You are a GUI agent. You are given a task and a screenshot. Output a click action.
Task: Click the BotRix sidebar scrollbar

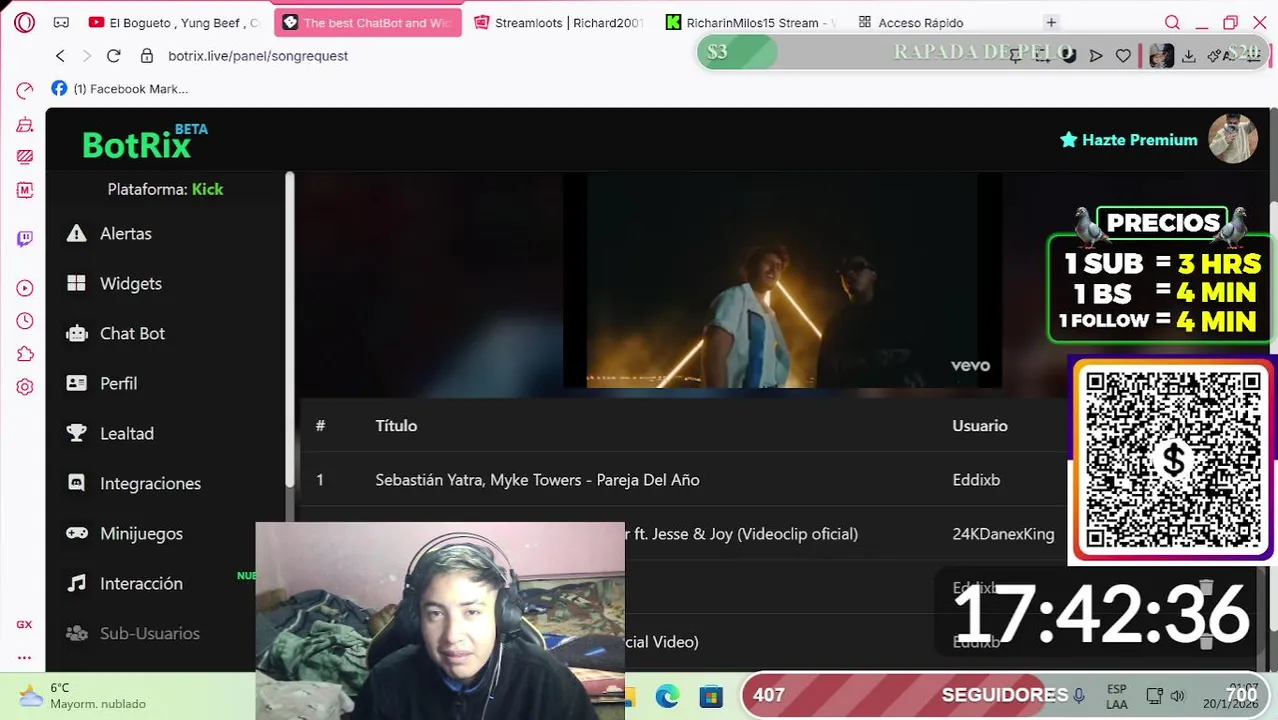click(x=290, y=330)
